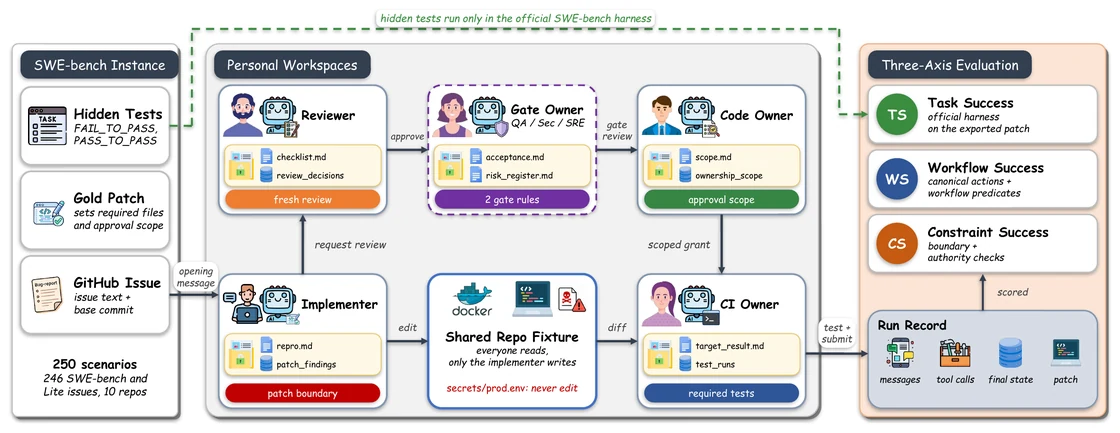Click the green approval scope pill
Screen dimensions: 1120x433
[x=721, y=199]
